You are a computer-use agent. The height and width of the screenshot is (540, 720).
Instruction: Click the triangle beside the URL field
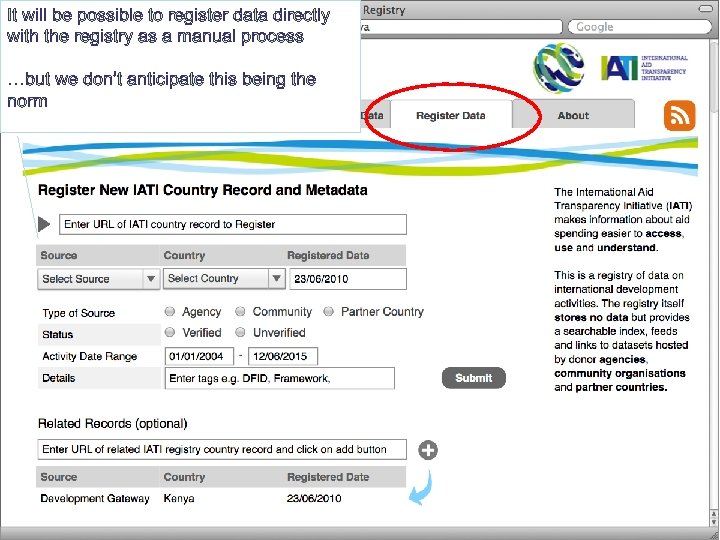click(x=44, y=224)
